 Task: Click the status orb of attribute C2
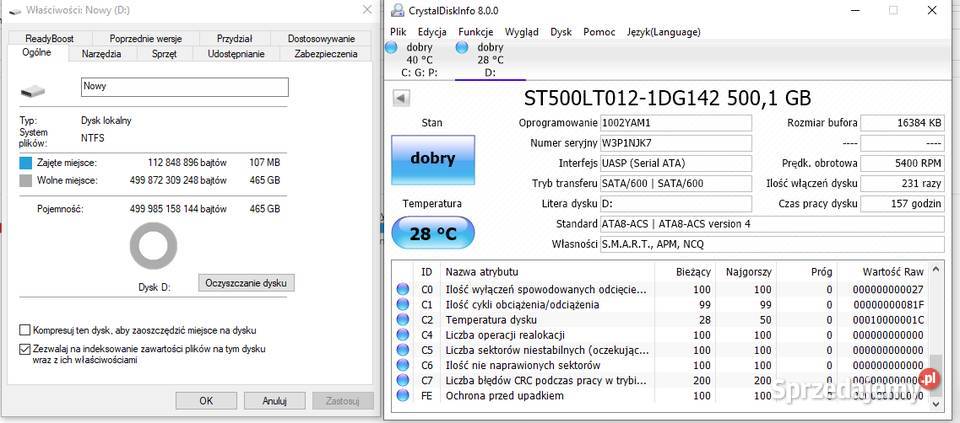[x=402, y=320]
